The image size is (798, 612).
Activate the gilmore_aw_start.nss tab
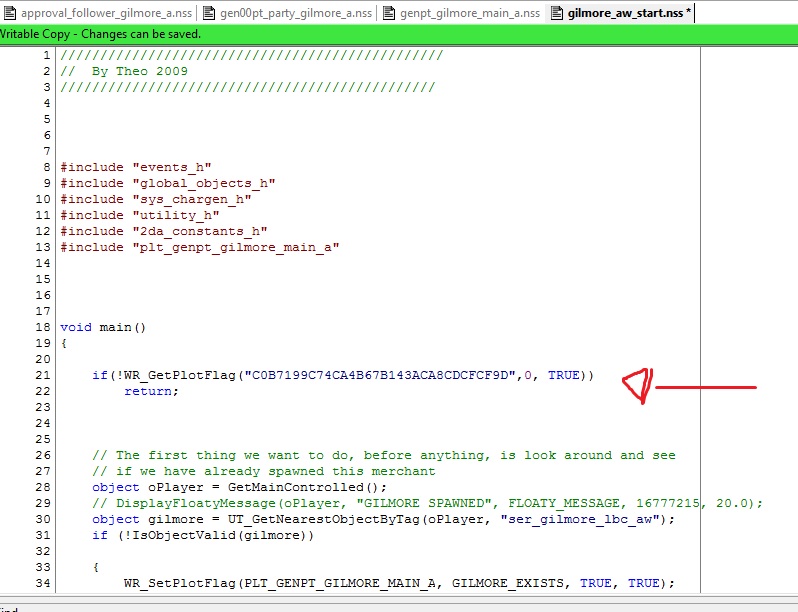pyautogui.click(x=628, y=13)
